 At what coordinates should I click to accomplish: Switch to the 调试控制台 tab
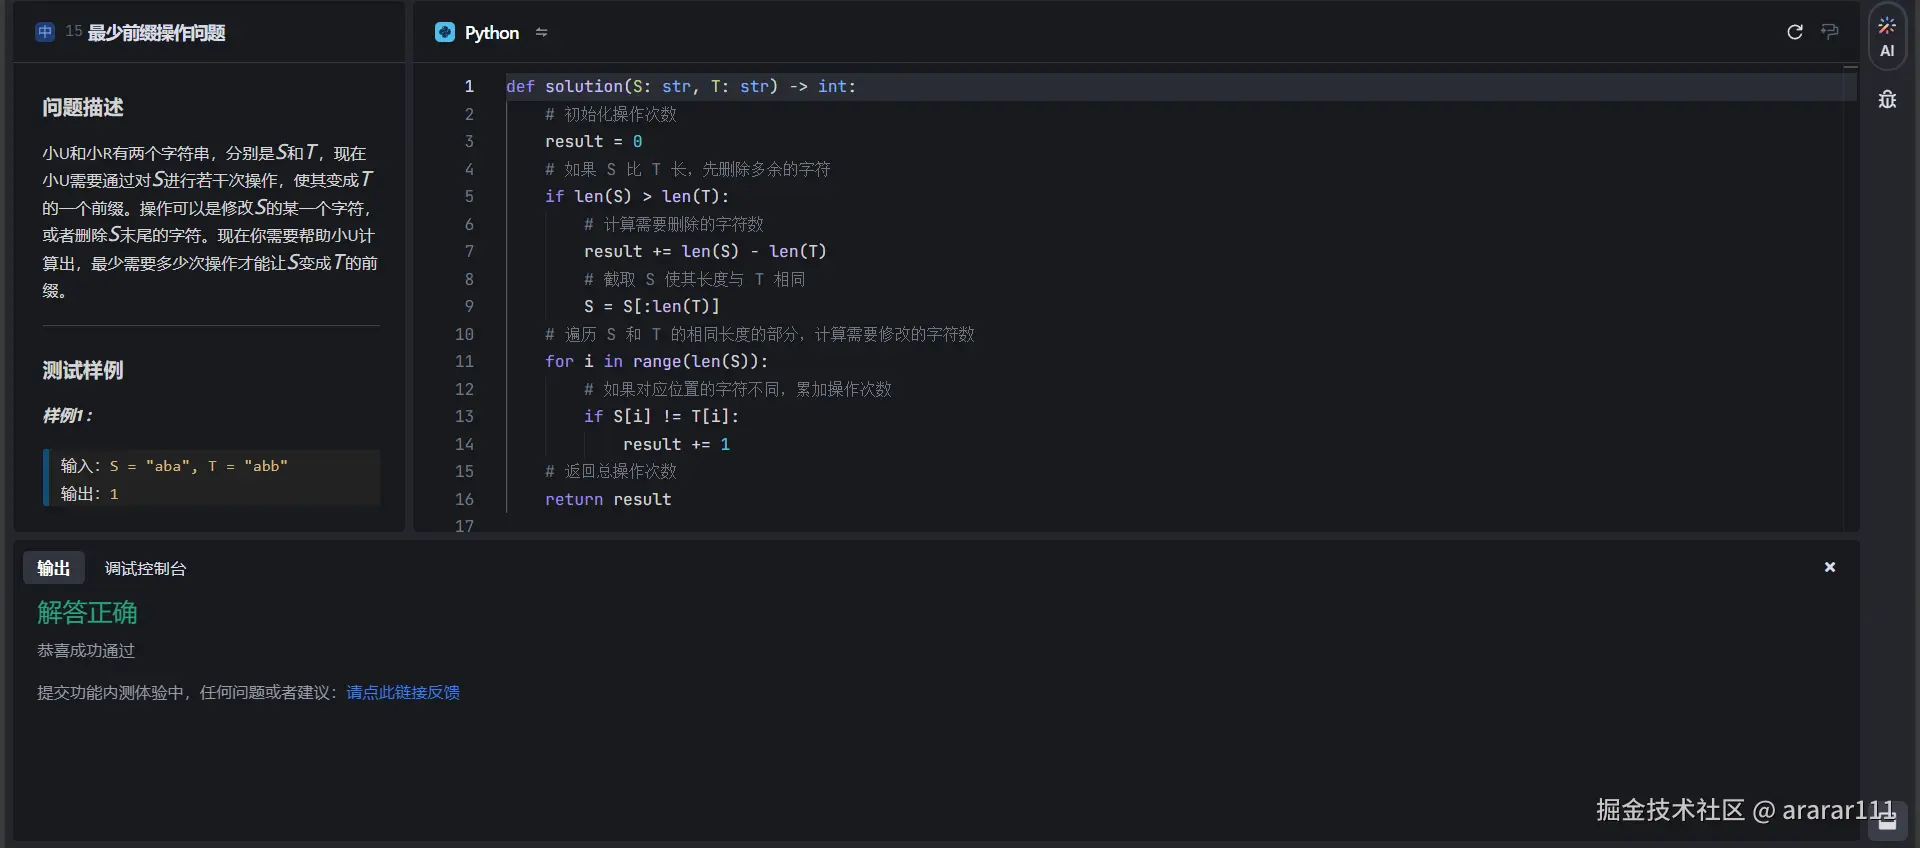(145, 568)
